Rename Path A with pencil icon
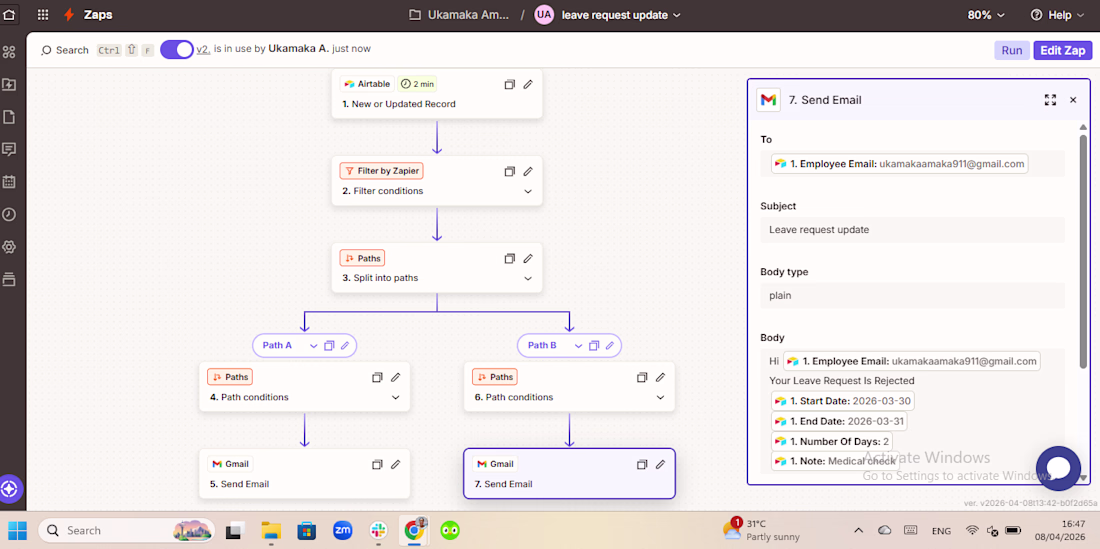This screenshot has width=1100, height=549. tap(344, 345)
